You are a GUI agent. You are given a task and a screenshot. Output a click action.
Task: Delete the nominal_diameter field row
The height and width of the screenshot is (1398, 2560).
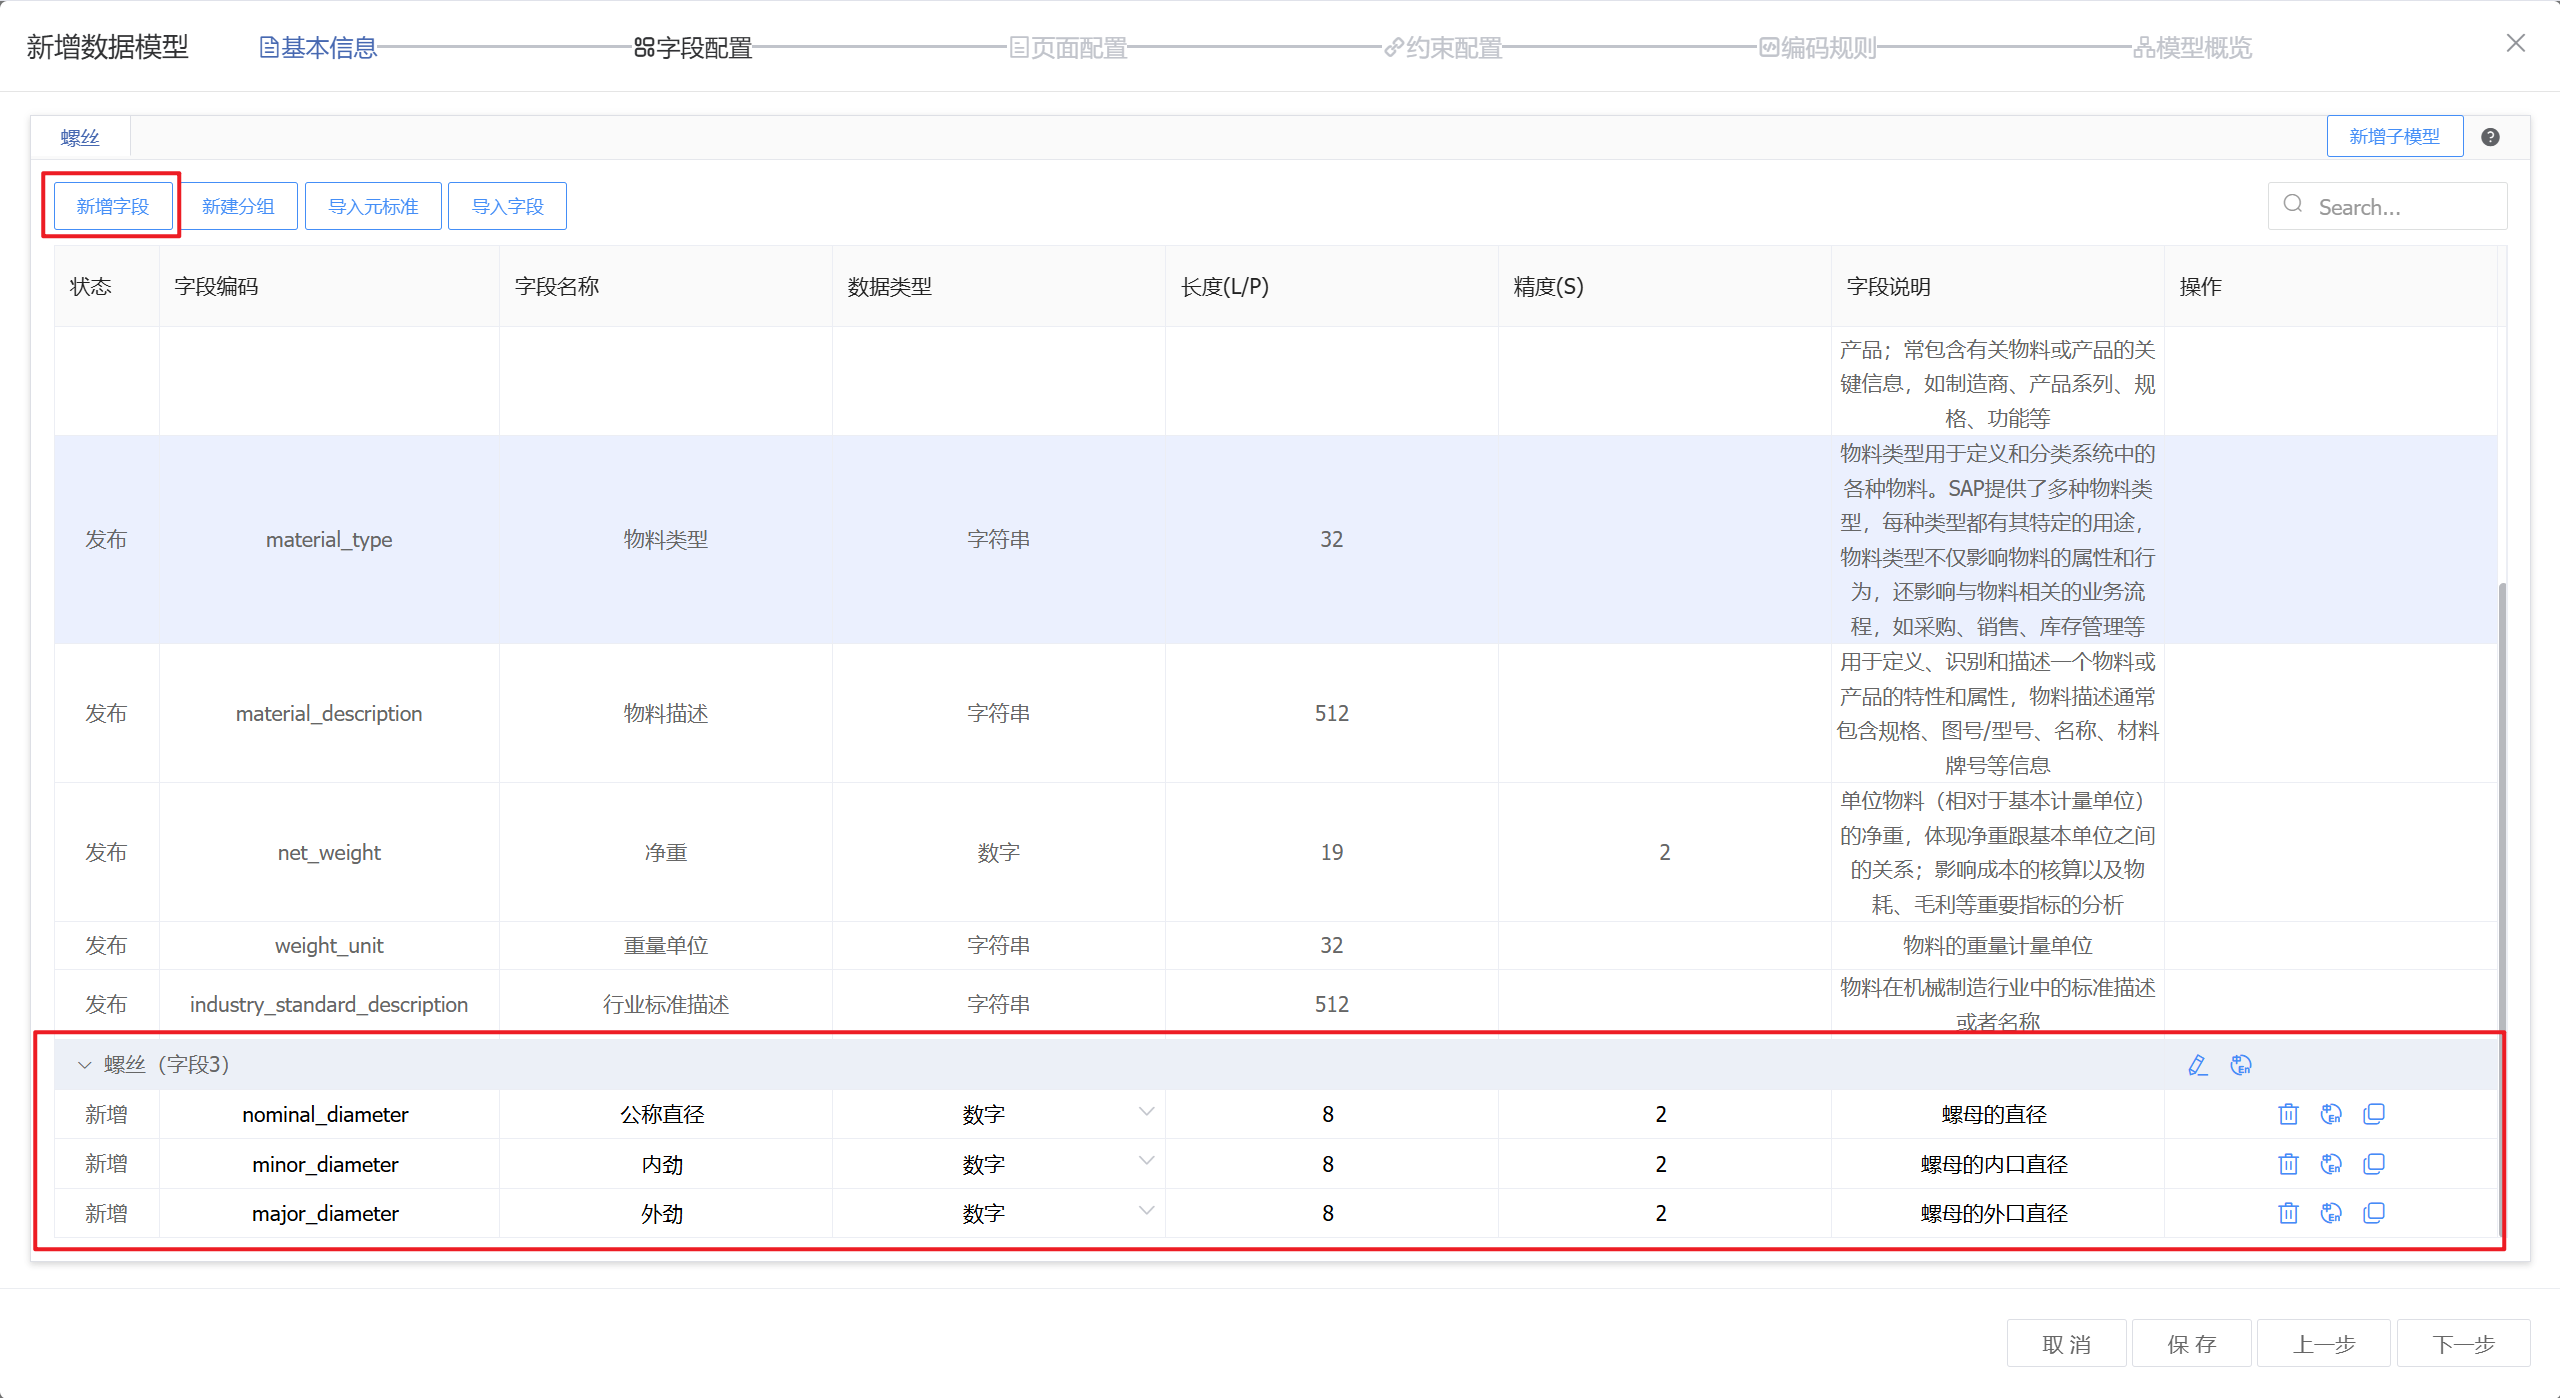point(2288,1114)
